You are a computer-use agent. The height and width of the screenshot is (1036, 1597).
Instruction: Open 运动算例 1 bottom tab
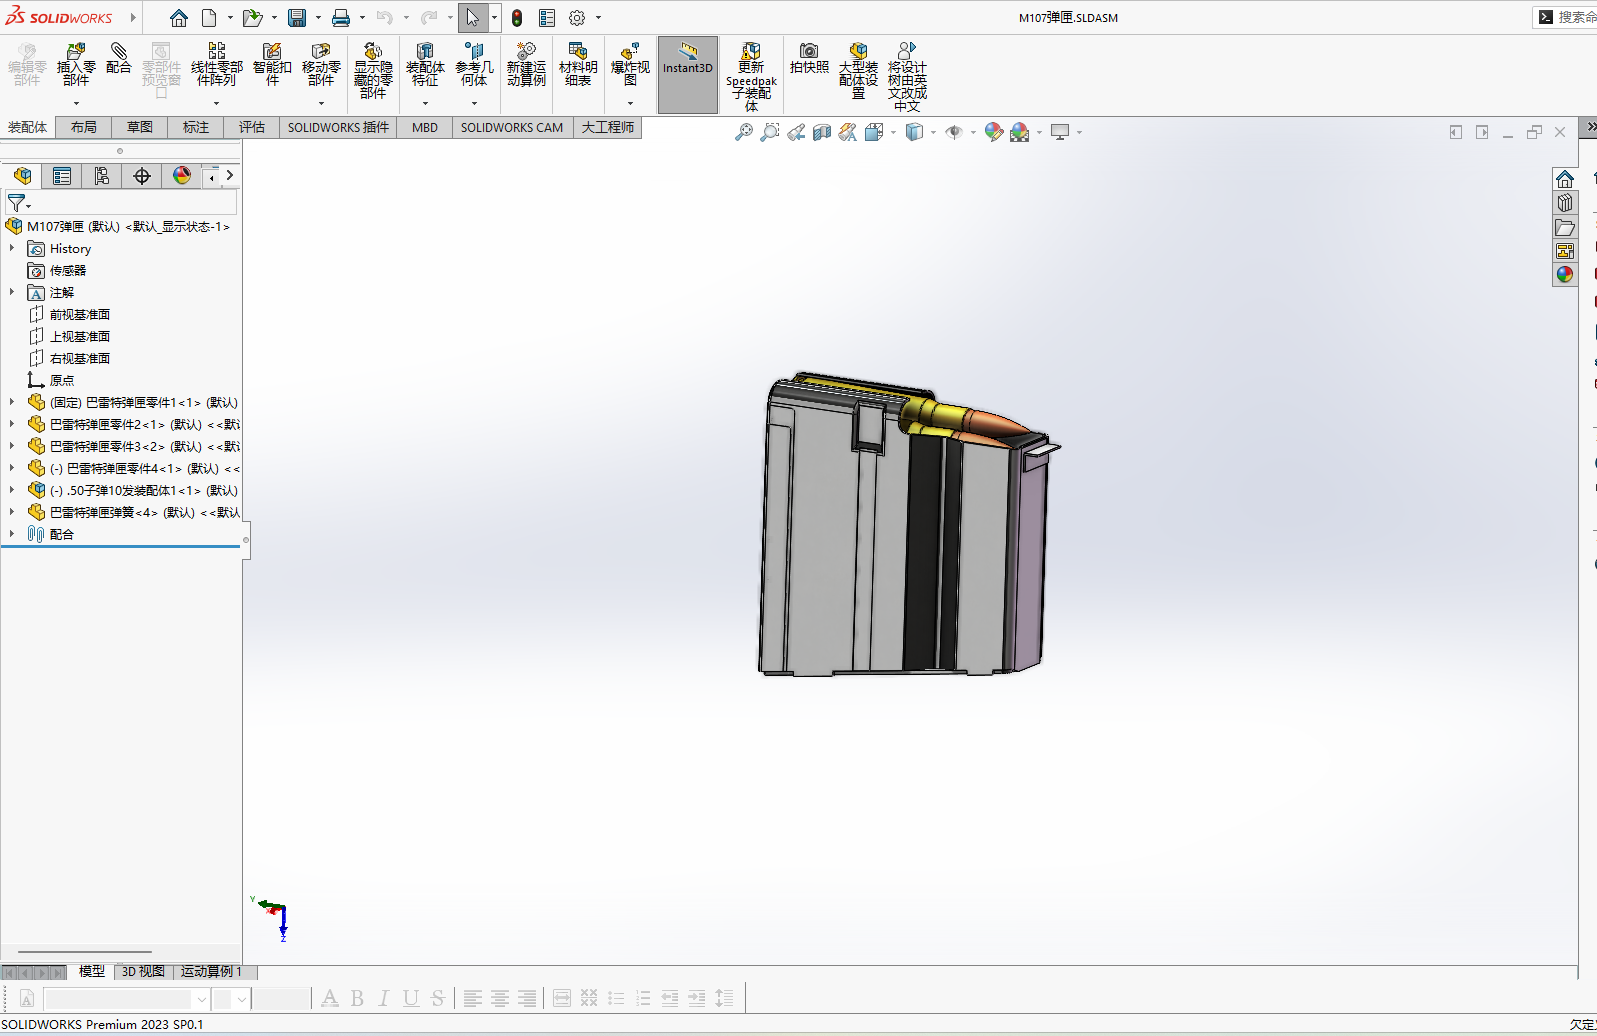(211, 971)
